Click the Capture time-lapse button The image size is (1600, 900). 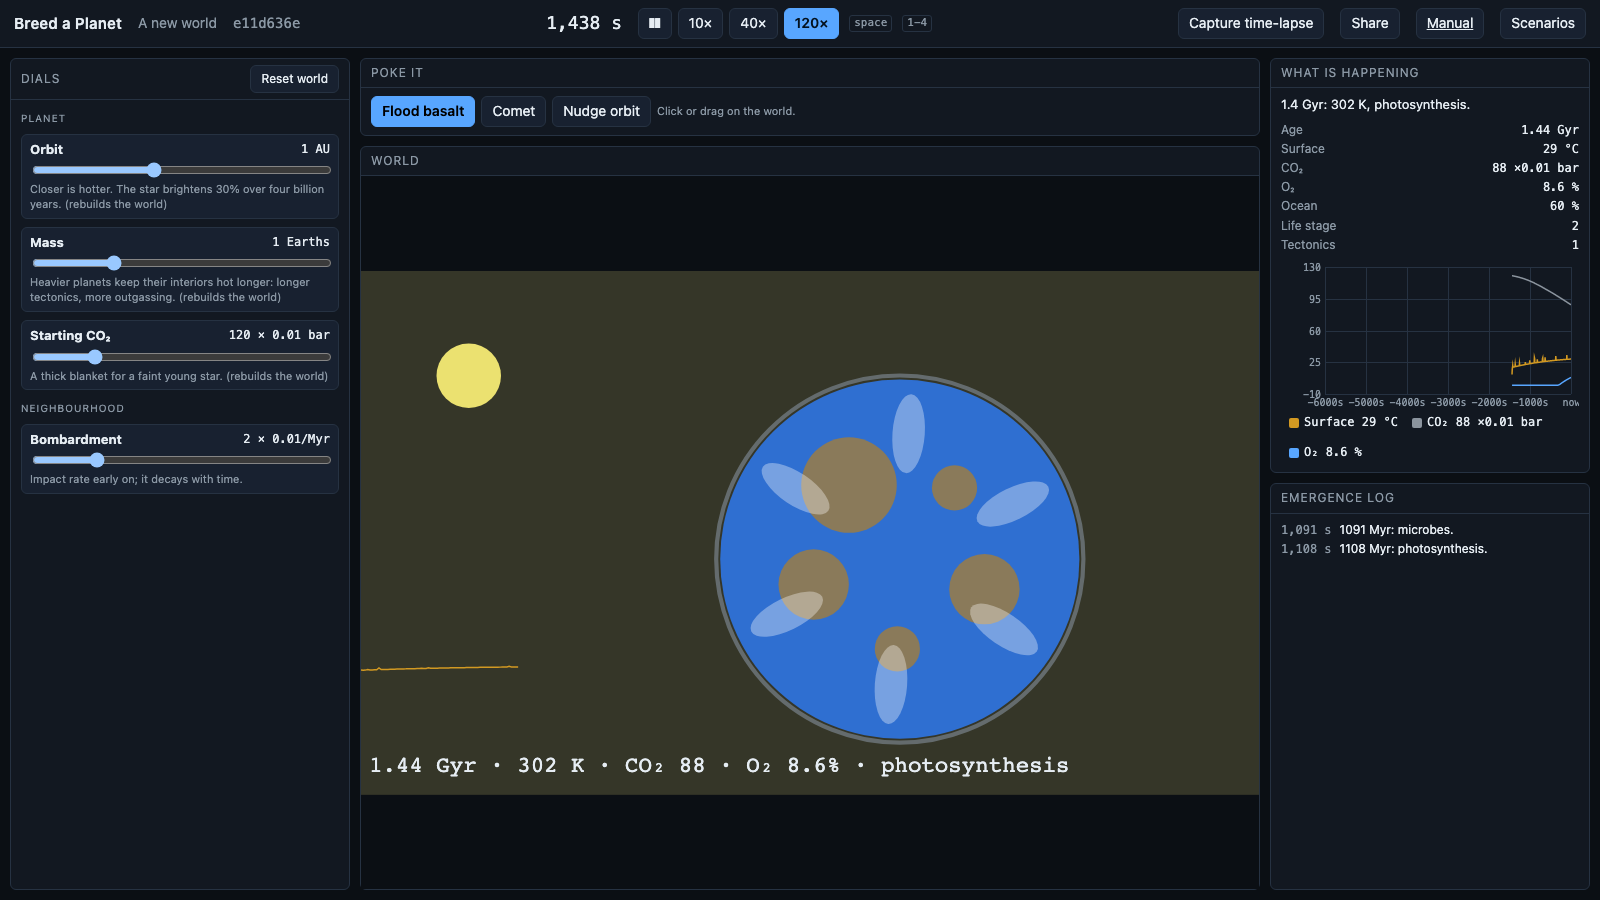[x=1251, y=23]
